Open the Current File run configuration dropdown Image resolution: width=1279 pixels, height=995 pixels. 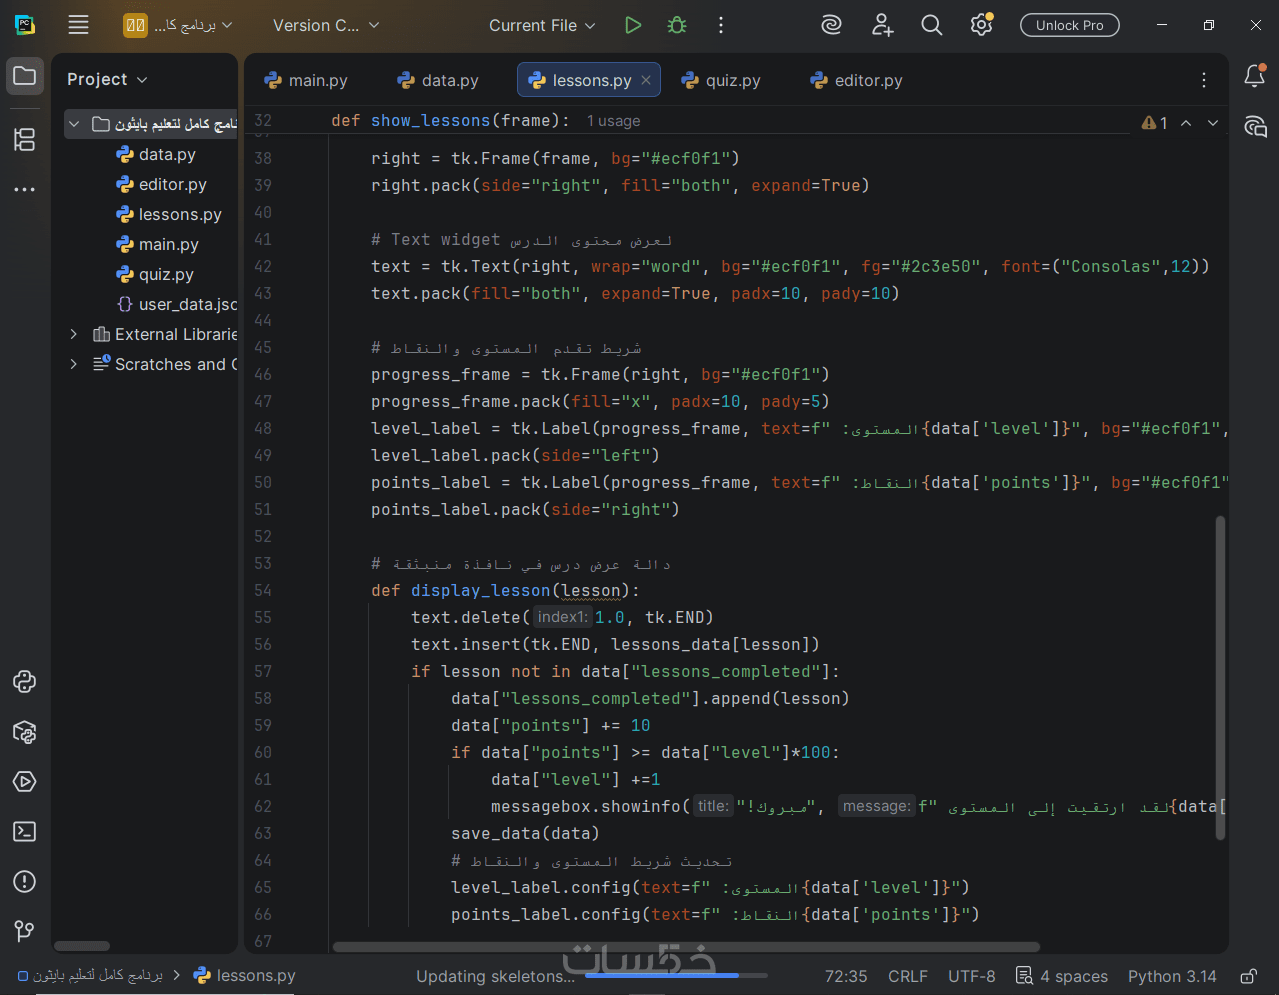[x=541, y=25]
